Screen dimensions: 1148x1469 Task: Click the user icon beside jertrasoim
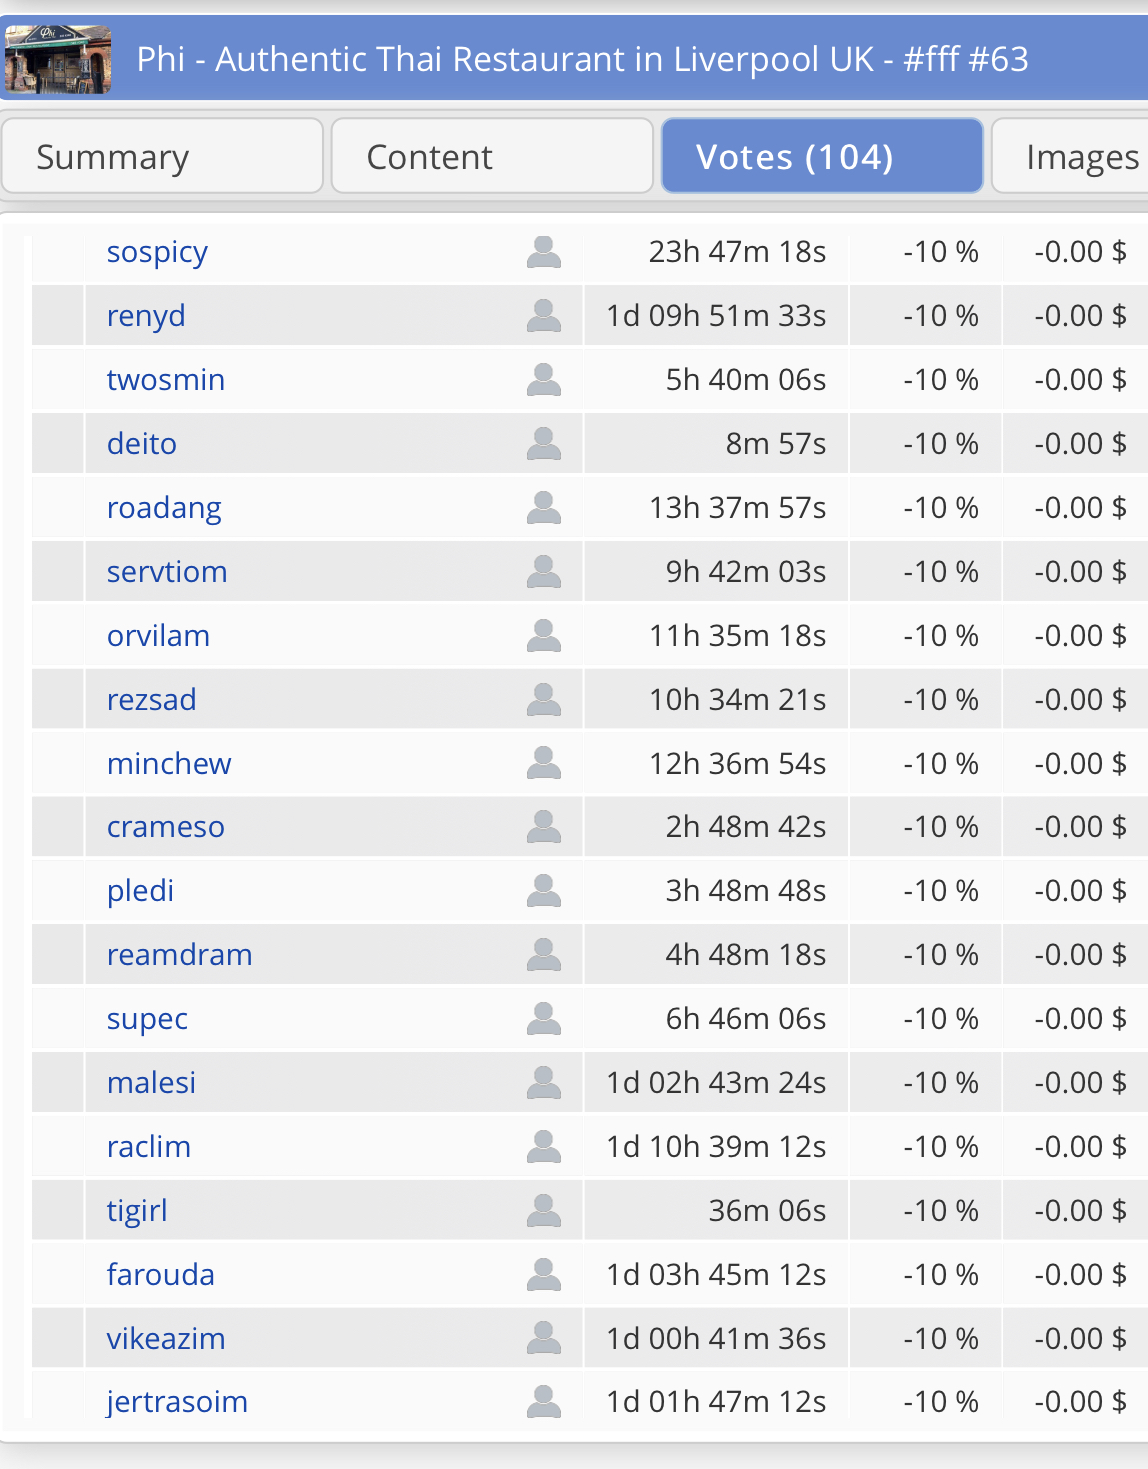pyautogui.click(x=543, y=1402)
